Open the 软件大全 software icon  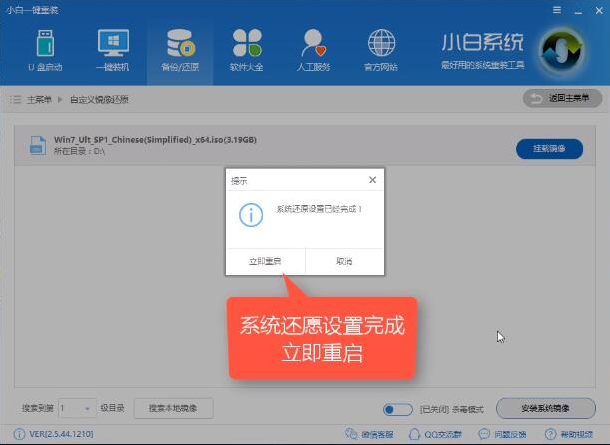[247, 49]
